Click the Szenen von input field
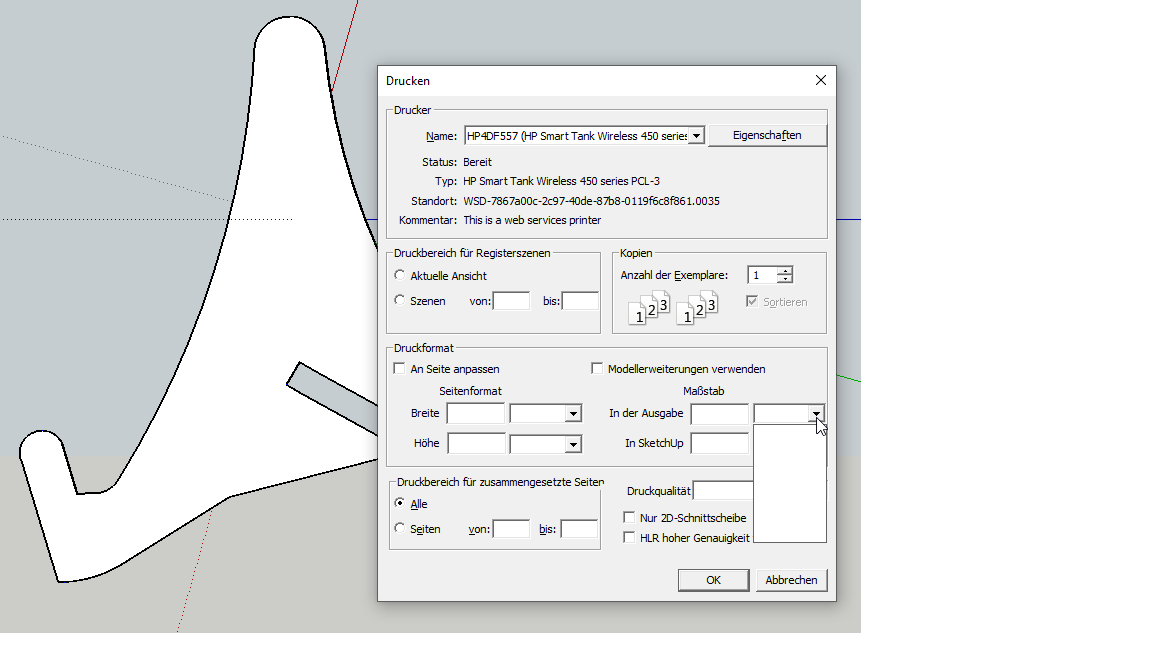Viewport: 1152px width, 648px height. (x=511, y=301)
